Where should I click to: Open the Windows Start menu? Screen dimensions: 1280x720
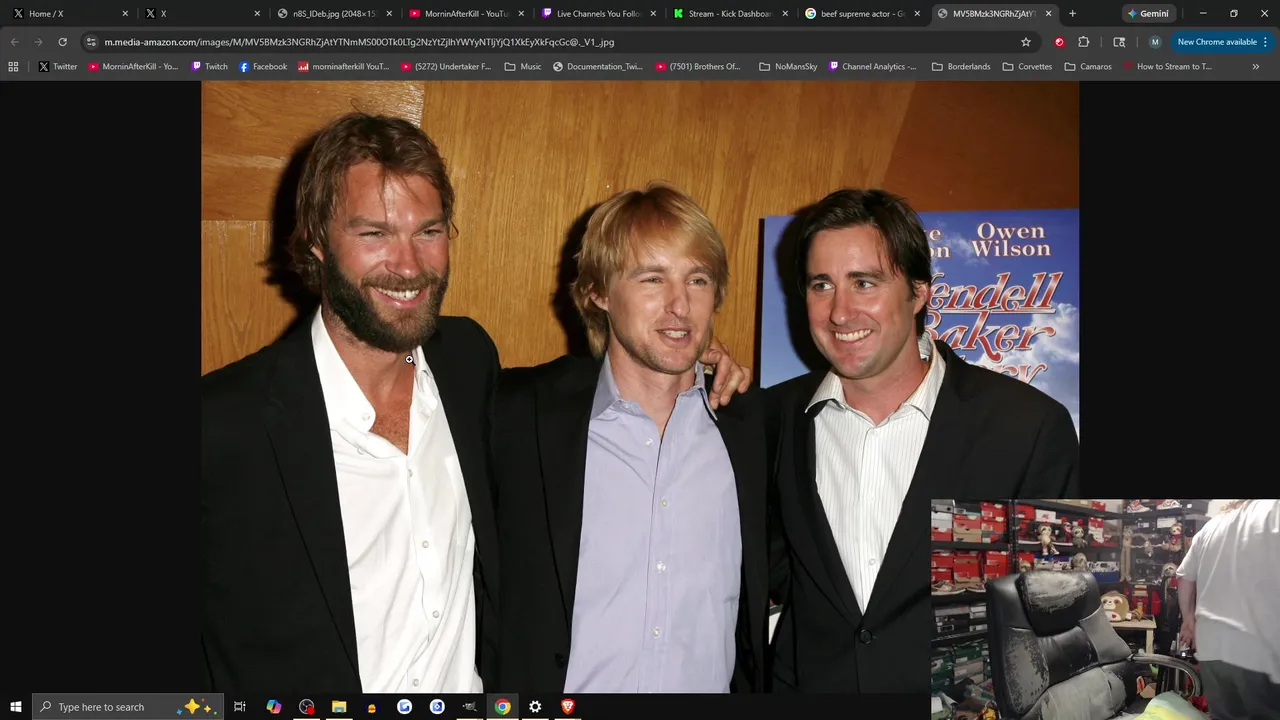15,707
